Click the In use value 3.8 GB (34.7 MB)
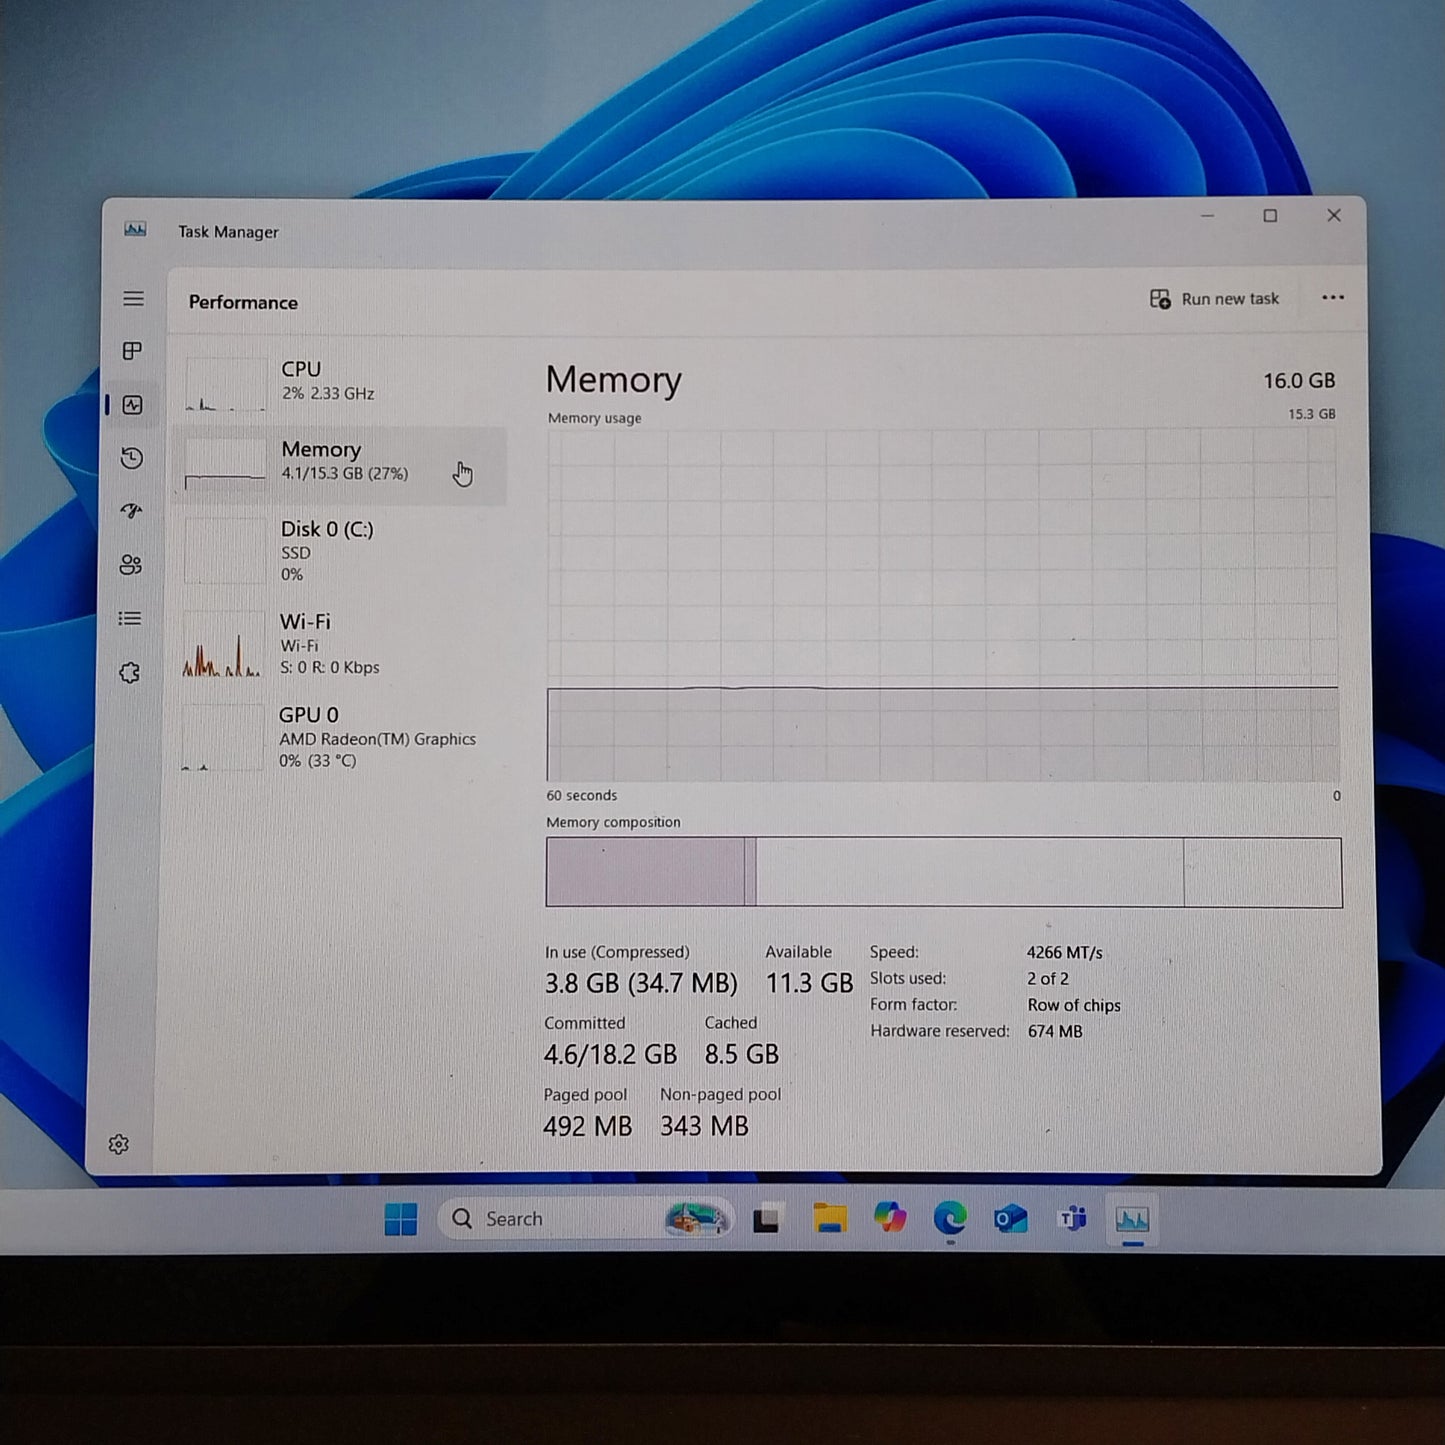The image size is (1445, 1445). coord(641,984)
